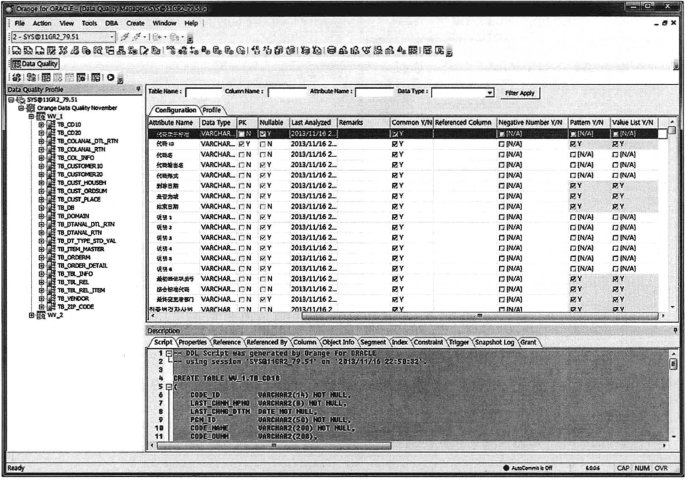Toggle Nullable checkbox in attribute row numbered 1
Image resolution: width=691 pixels, height=480 pixels.
pyautogui.click(x=263, y=217)
